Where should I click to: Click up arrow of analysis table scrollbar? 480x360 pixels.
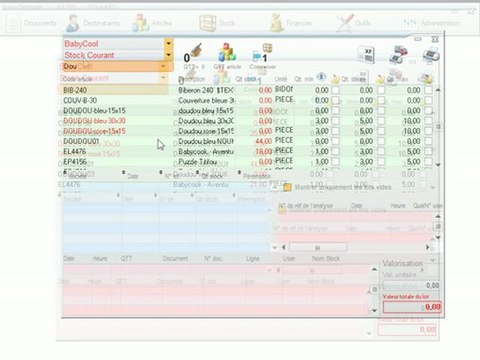438,217
